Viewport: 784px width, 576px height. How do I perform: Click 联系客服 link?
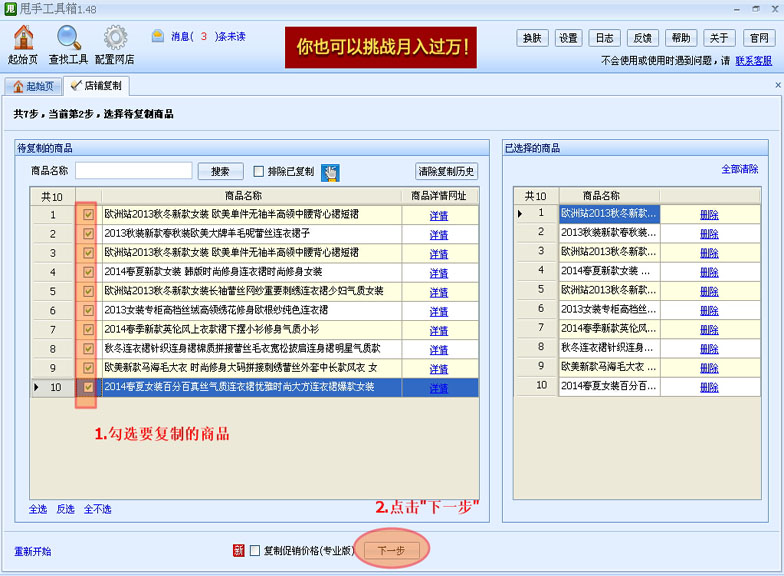pos(754,60)
